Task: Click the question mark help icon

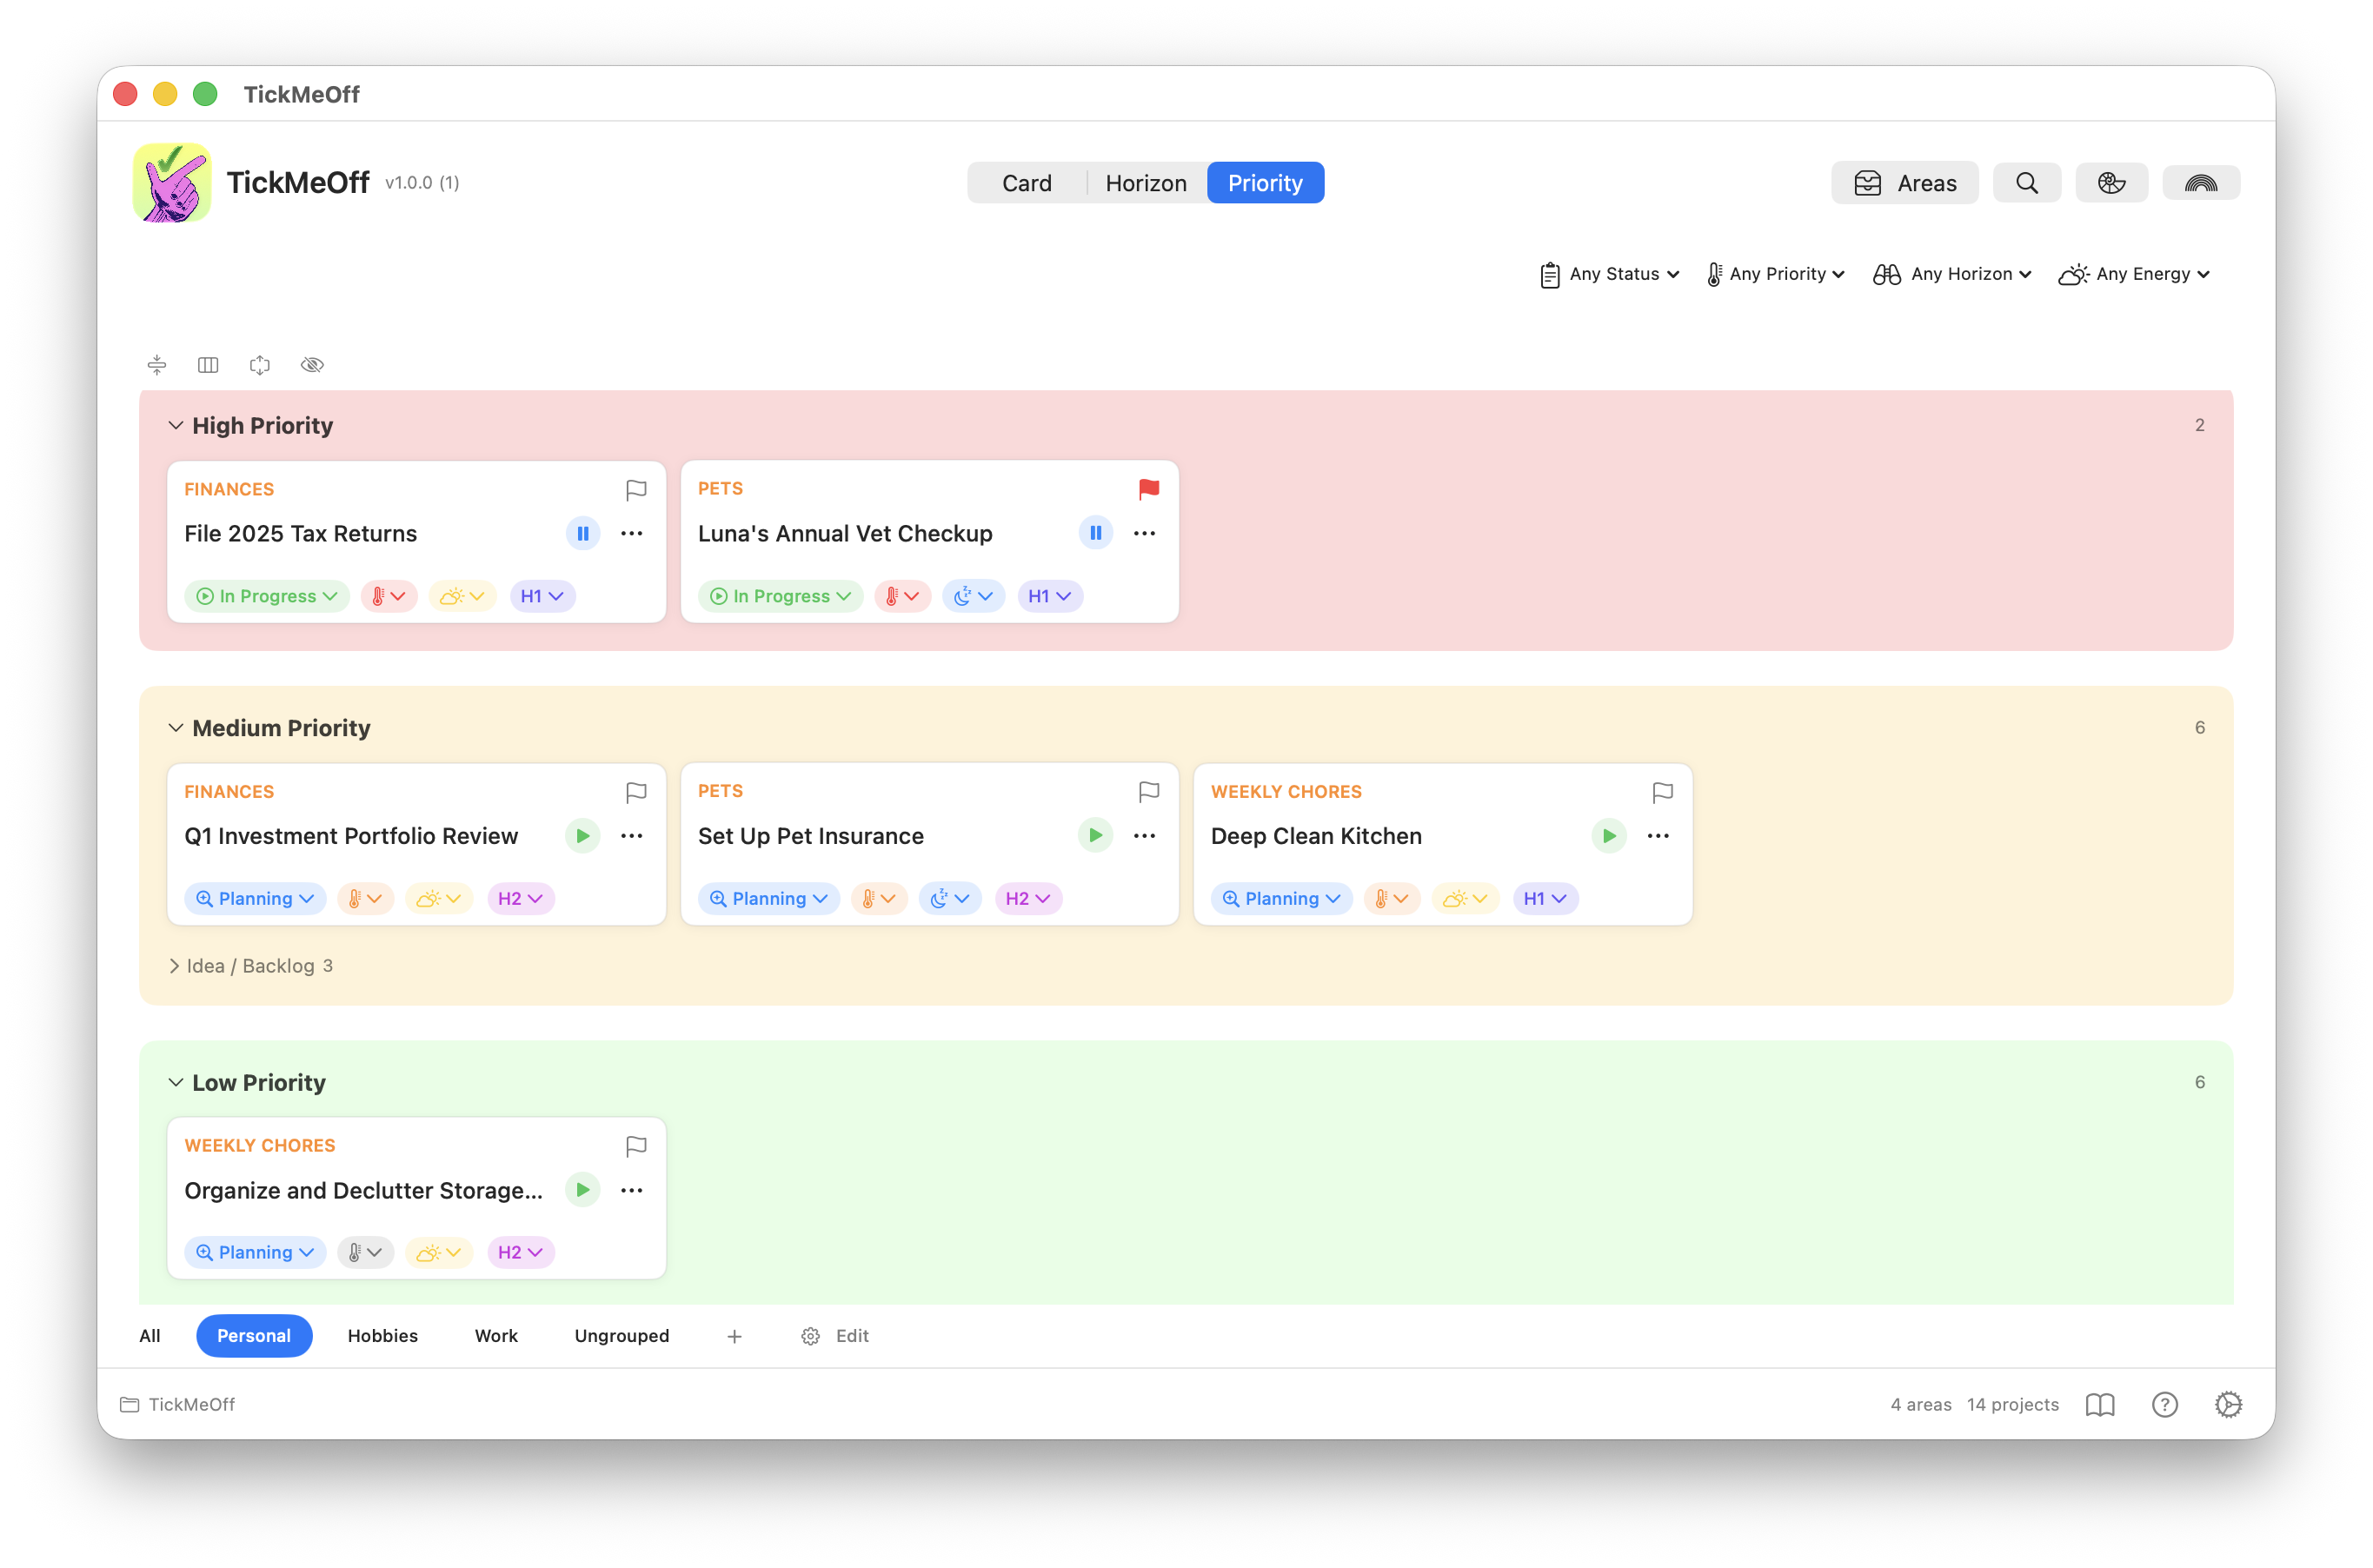Action: [x=2164, y=1404]
